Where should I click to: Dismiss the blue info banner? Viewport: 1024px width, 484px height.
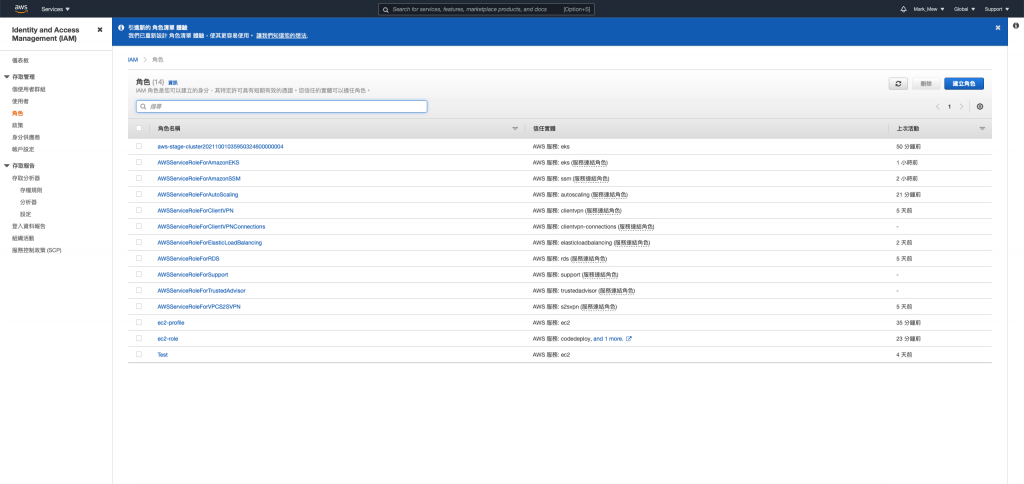998,27
